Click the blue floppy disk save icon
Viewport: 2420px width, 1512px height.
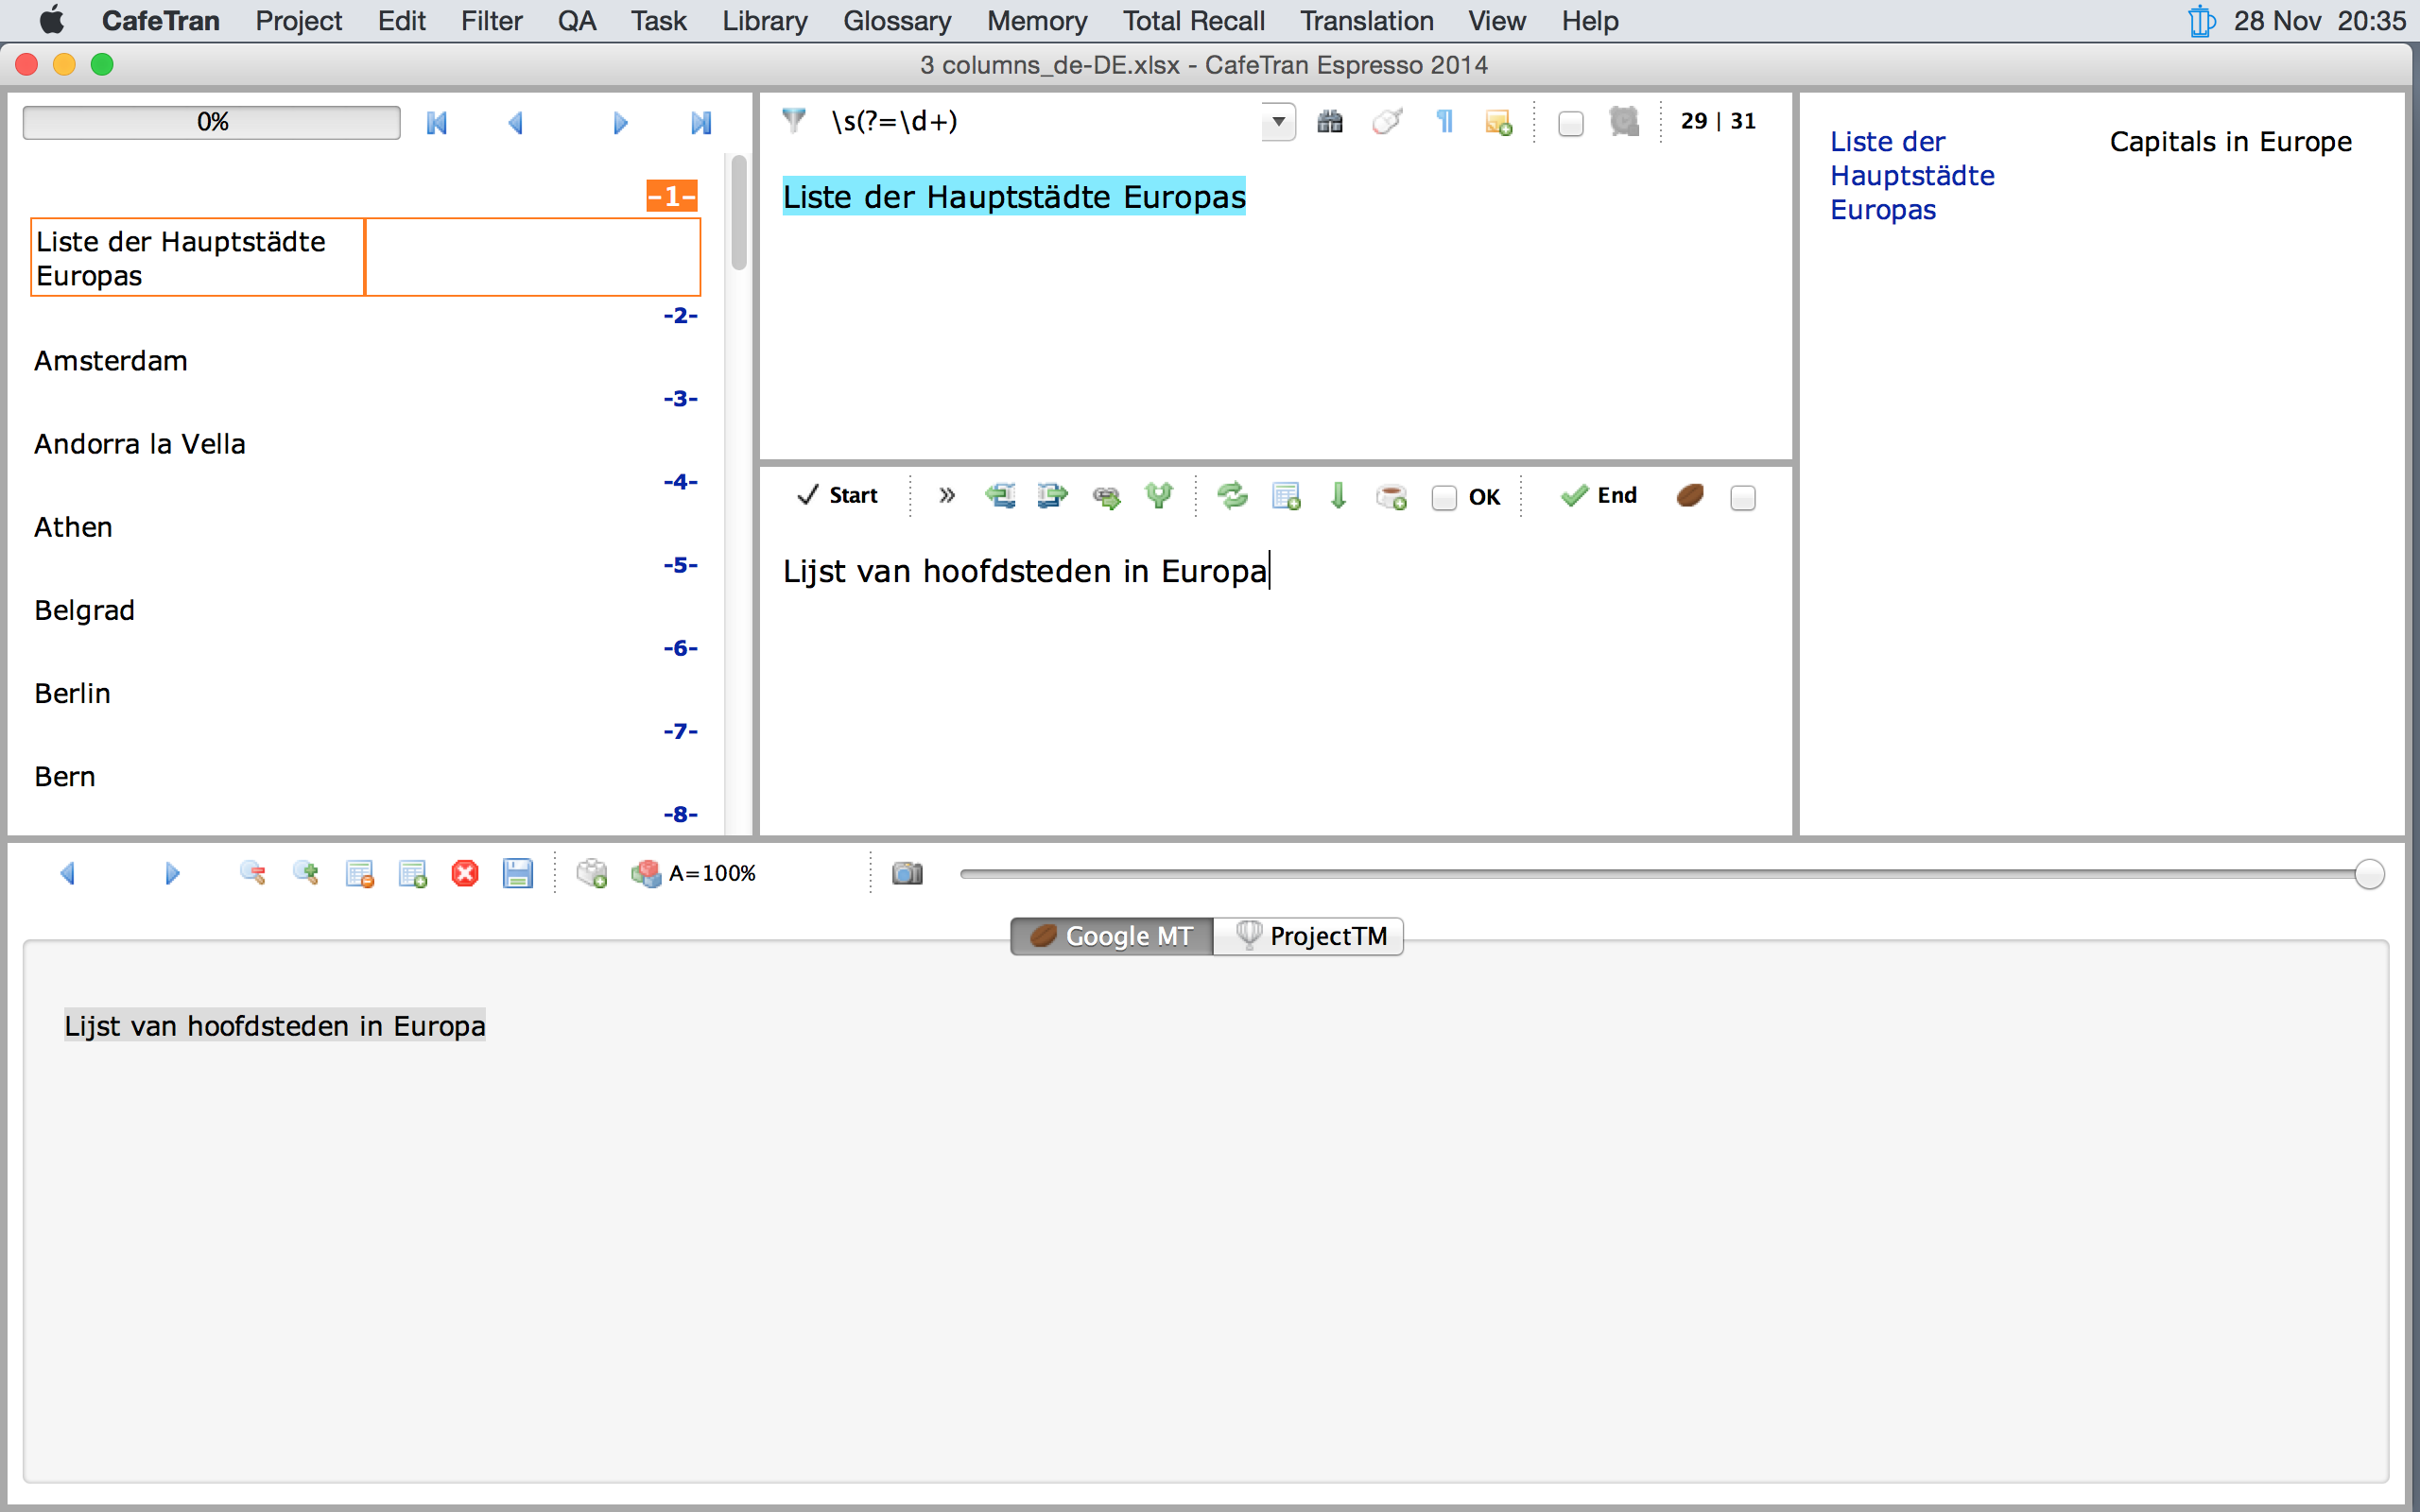[x=517, y=873]
